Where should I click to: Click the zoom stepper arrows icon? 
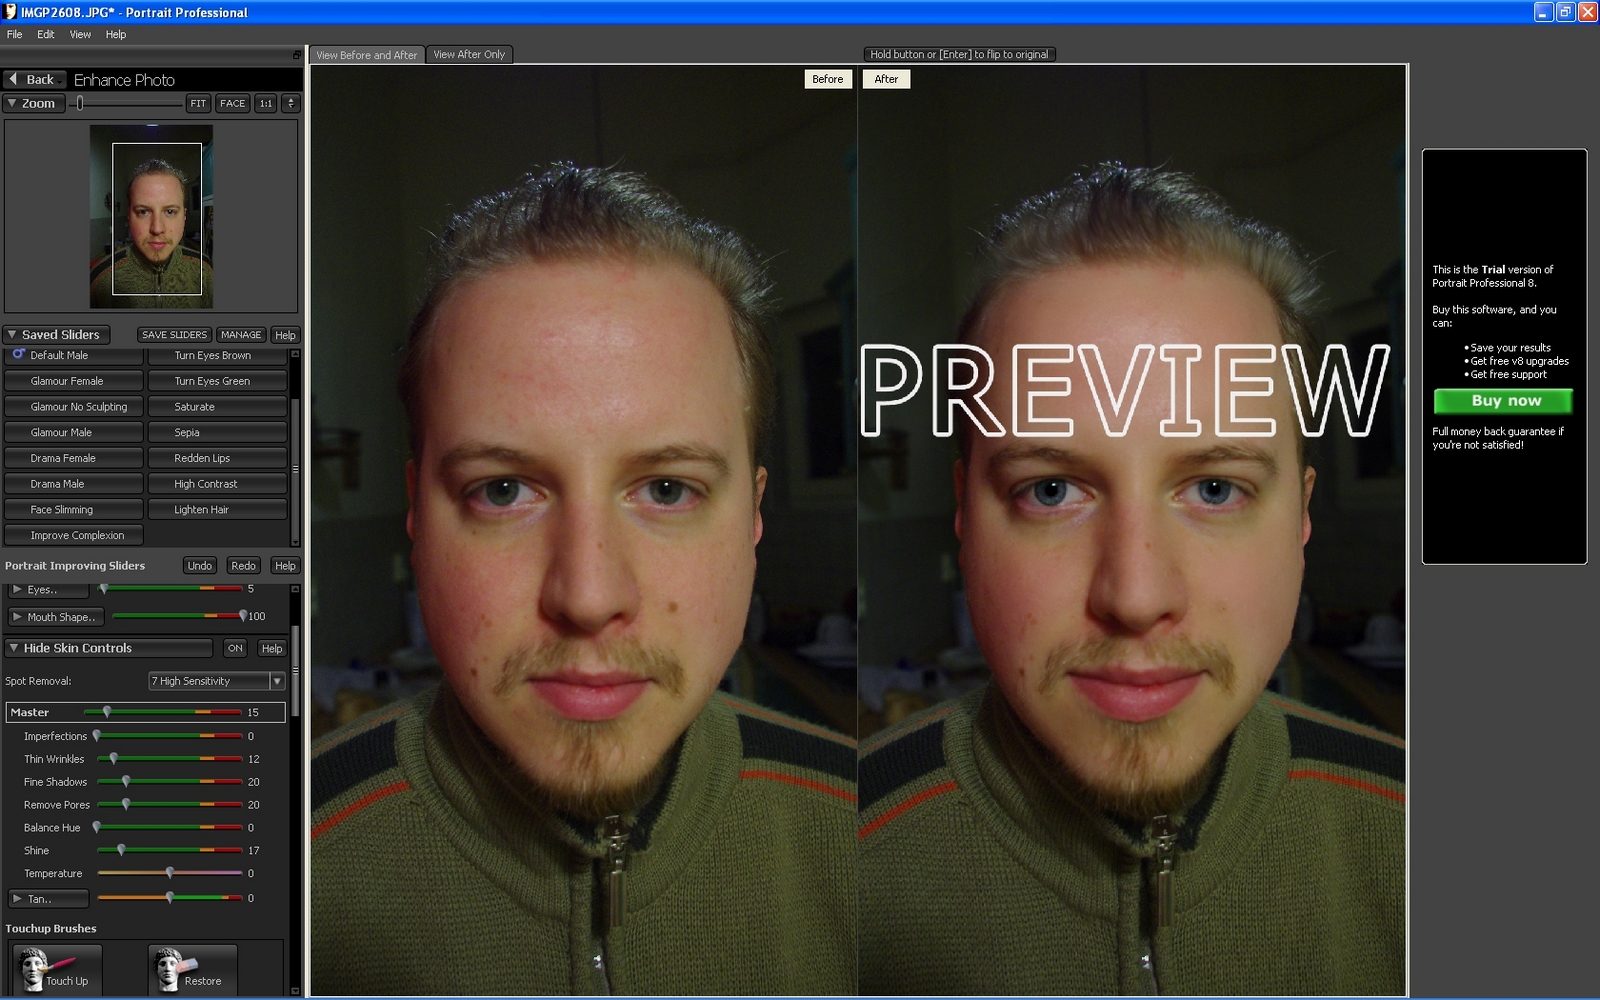290,103
